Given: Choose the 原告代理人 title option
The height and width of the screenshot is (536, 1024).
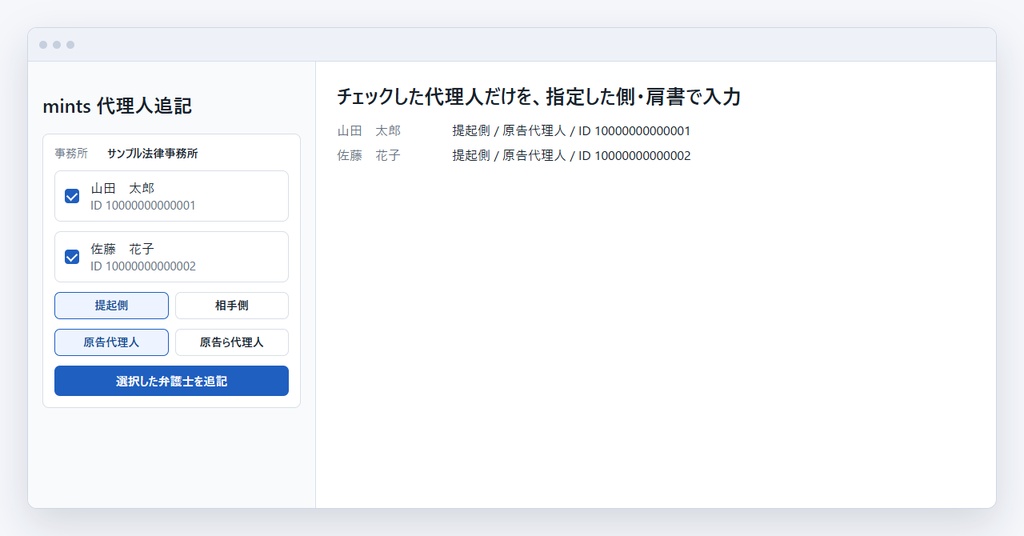Looking at the screenshot, I should tap(111, 342).
